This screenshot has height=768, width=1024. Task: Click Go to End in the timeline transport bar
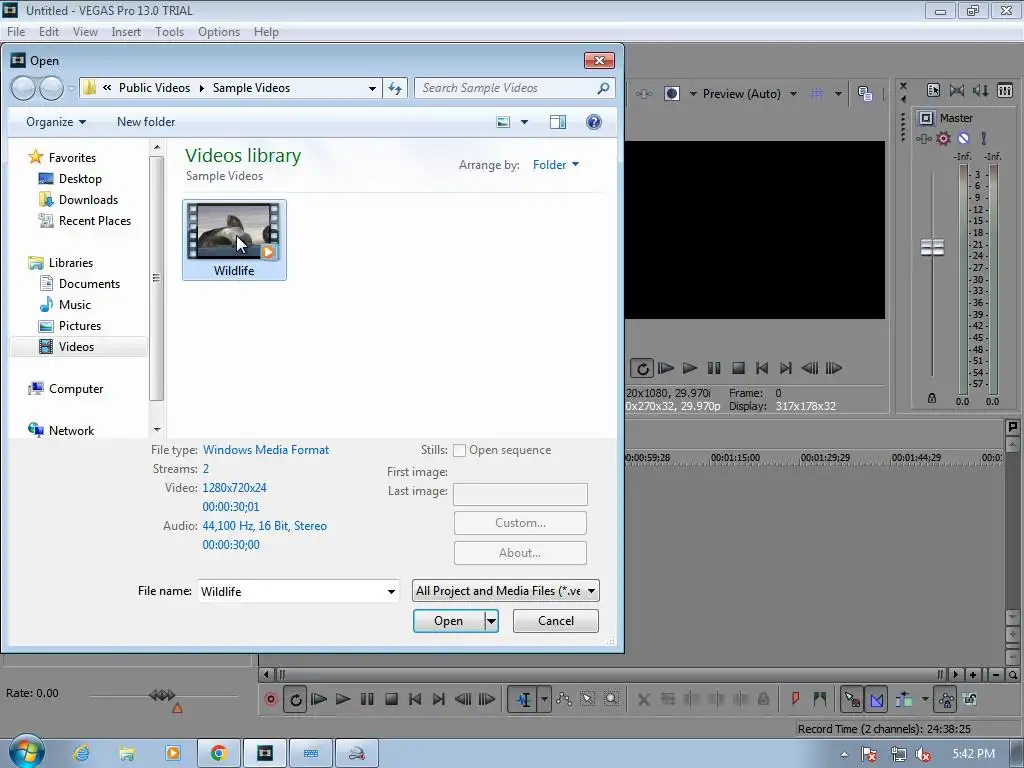coord(439,699)
